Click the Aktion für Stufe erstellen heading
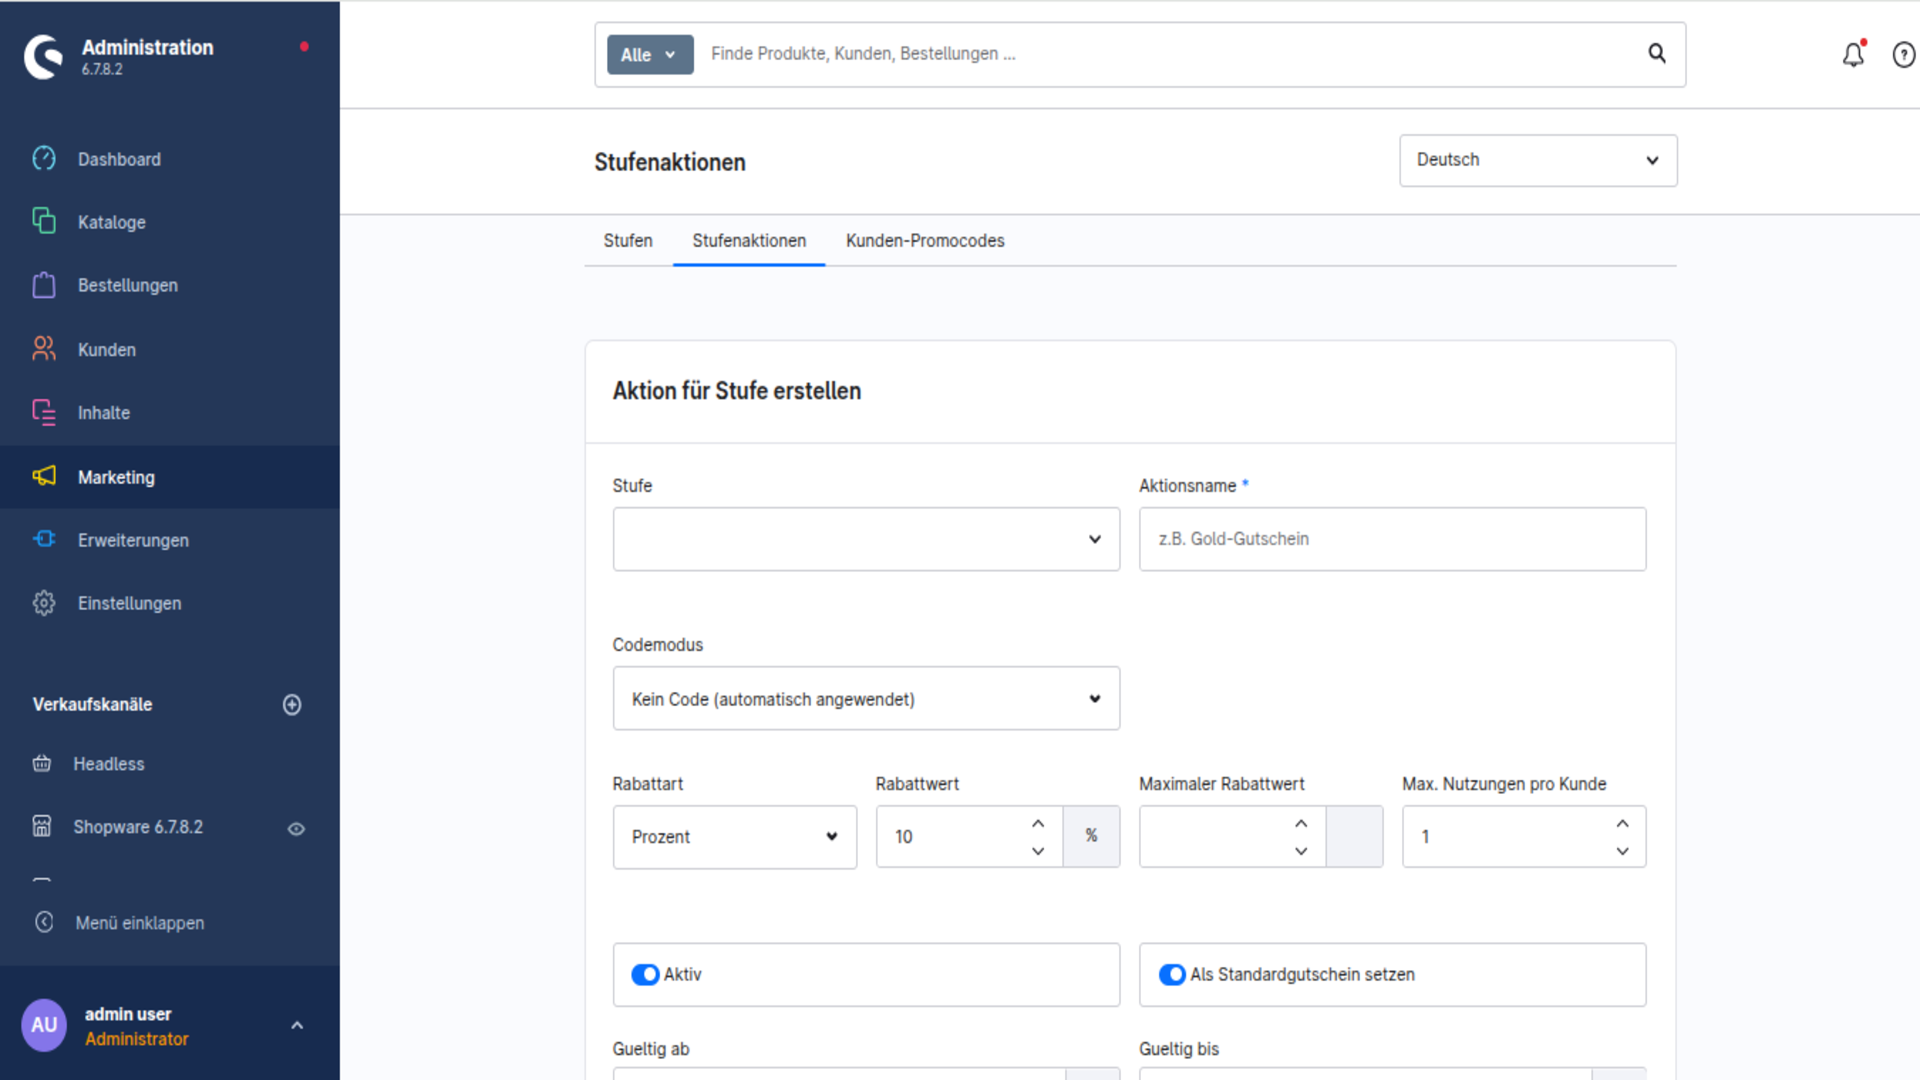Screen dimensions: 1920x1080 (x=737, y=391)
